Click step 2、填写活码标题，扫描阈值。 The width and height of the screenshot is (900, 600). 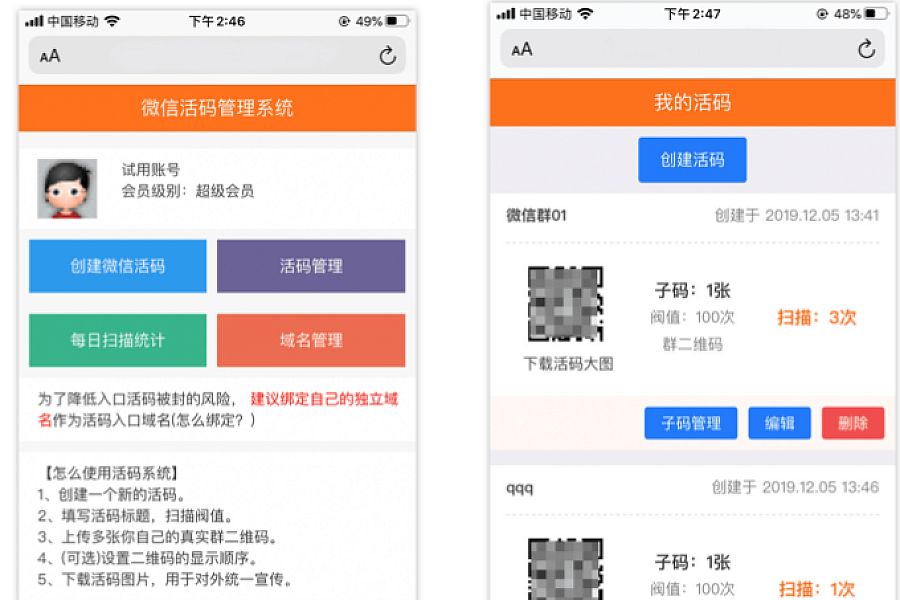[x=135, y=516]
